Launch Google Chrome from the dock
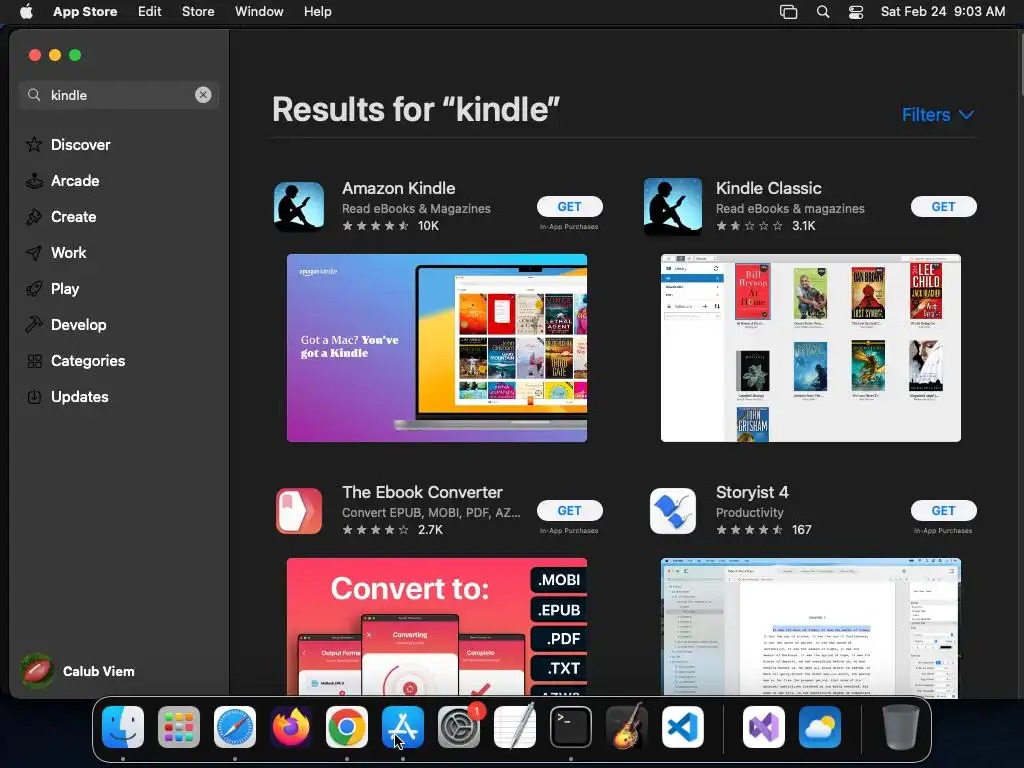This screenshot has width=1024, height=768. click(x=347, y=727)
